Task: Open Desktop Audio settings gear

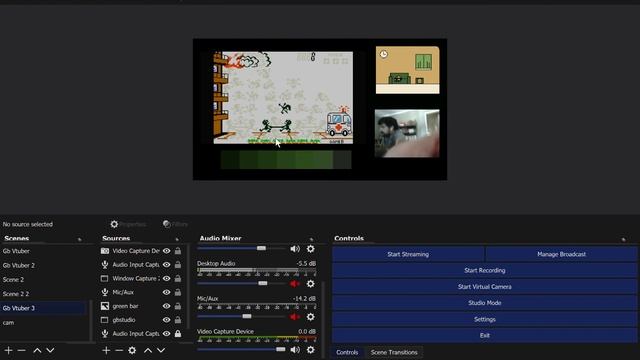Action: (x=311, y=283)
